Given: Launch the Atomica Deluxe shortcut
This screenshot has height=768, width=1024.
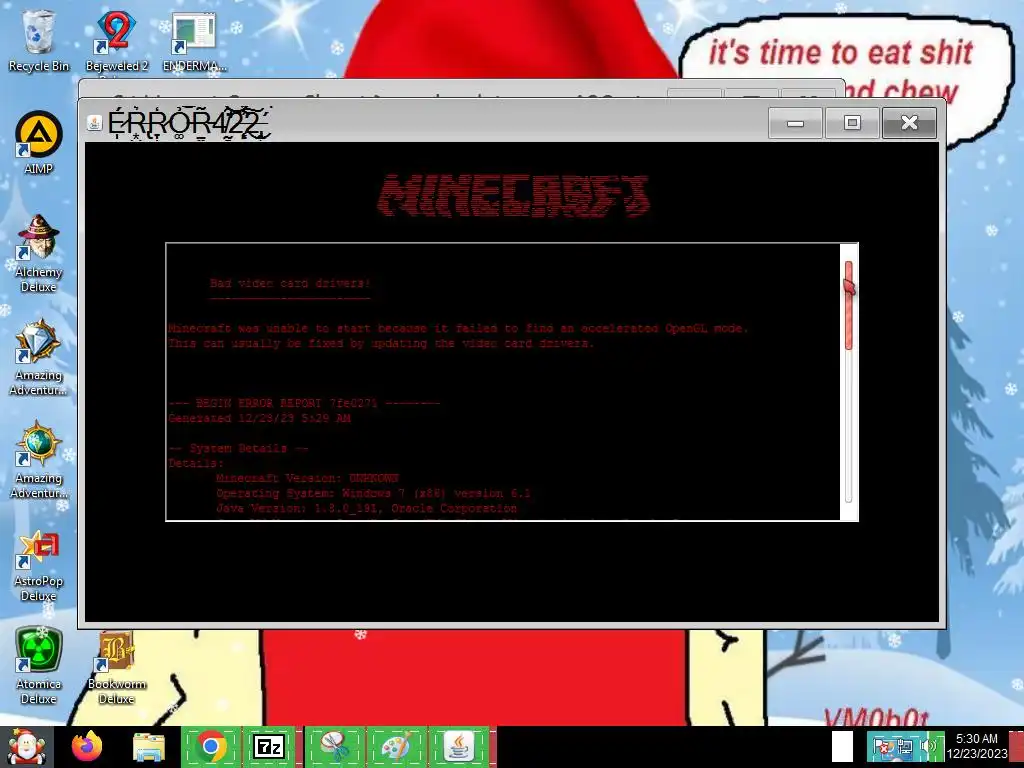Looking at the screenshot, I should click(38, 666).
